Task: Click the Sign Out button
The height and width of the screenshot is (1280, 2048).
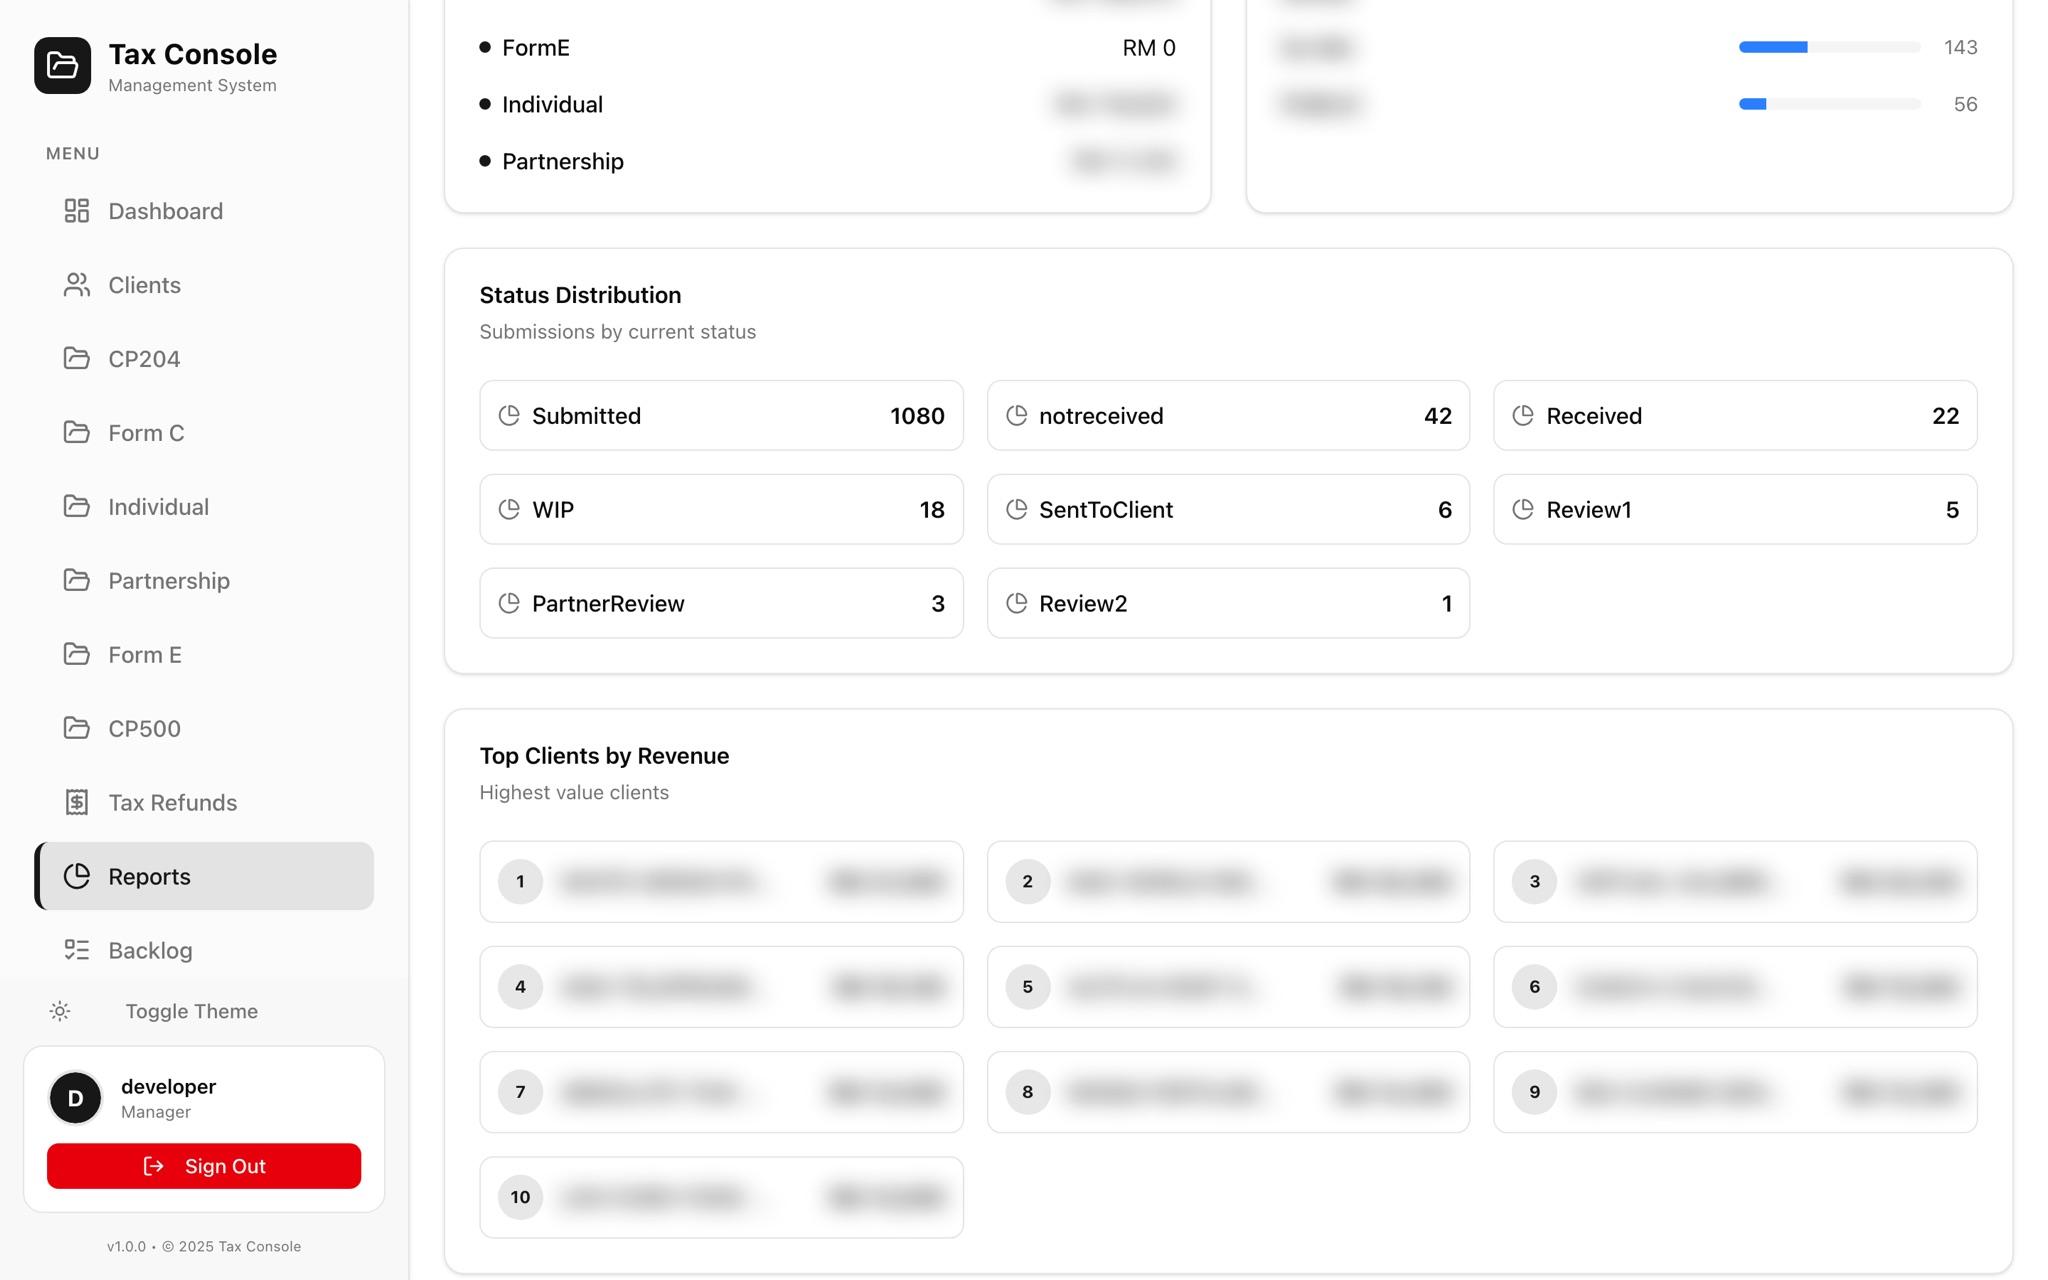Action: [x=204, y=1166]
